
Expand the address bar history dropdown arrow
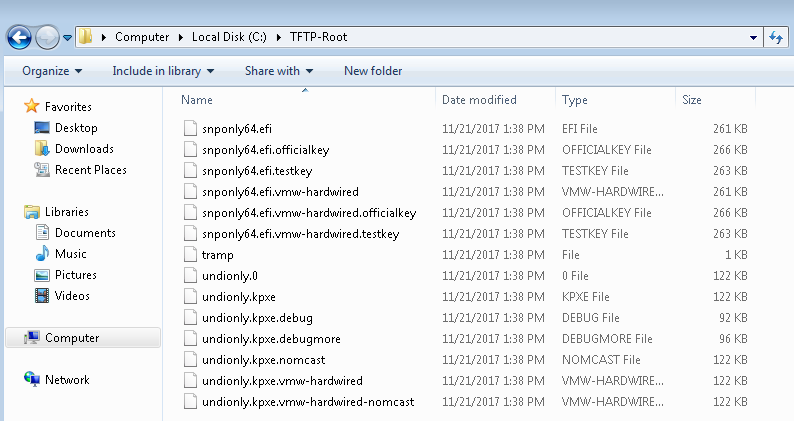(x=753, y=37)
